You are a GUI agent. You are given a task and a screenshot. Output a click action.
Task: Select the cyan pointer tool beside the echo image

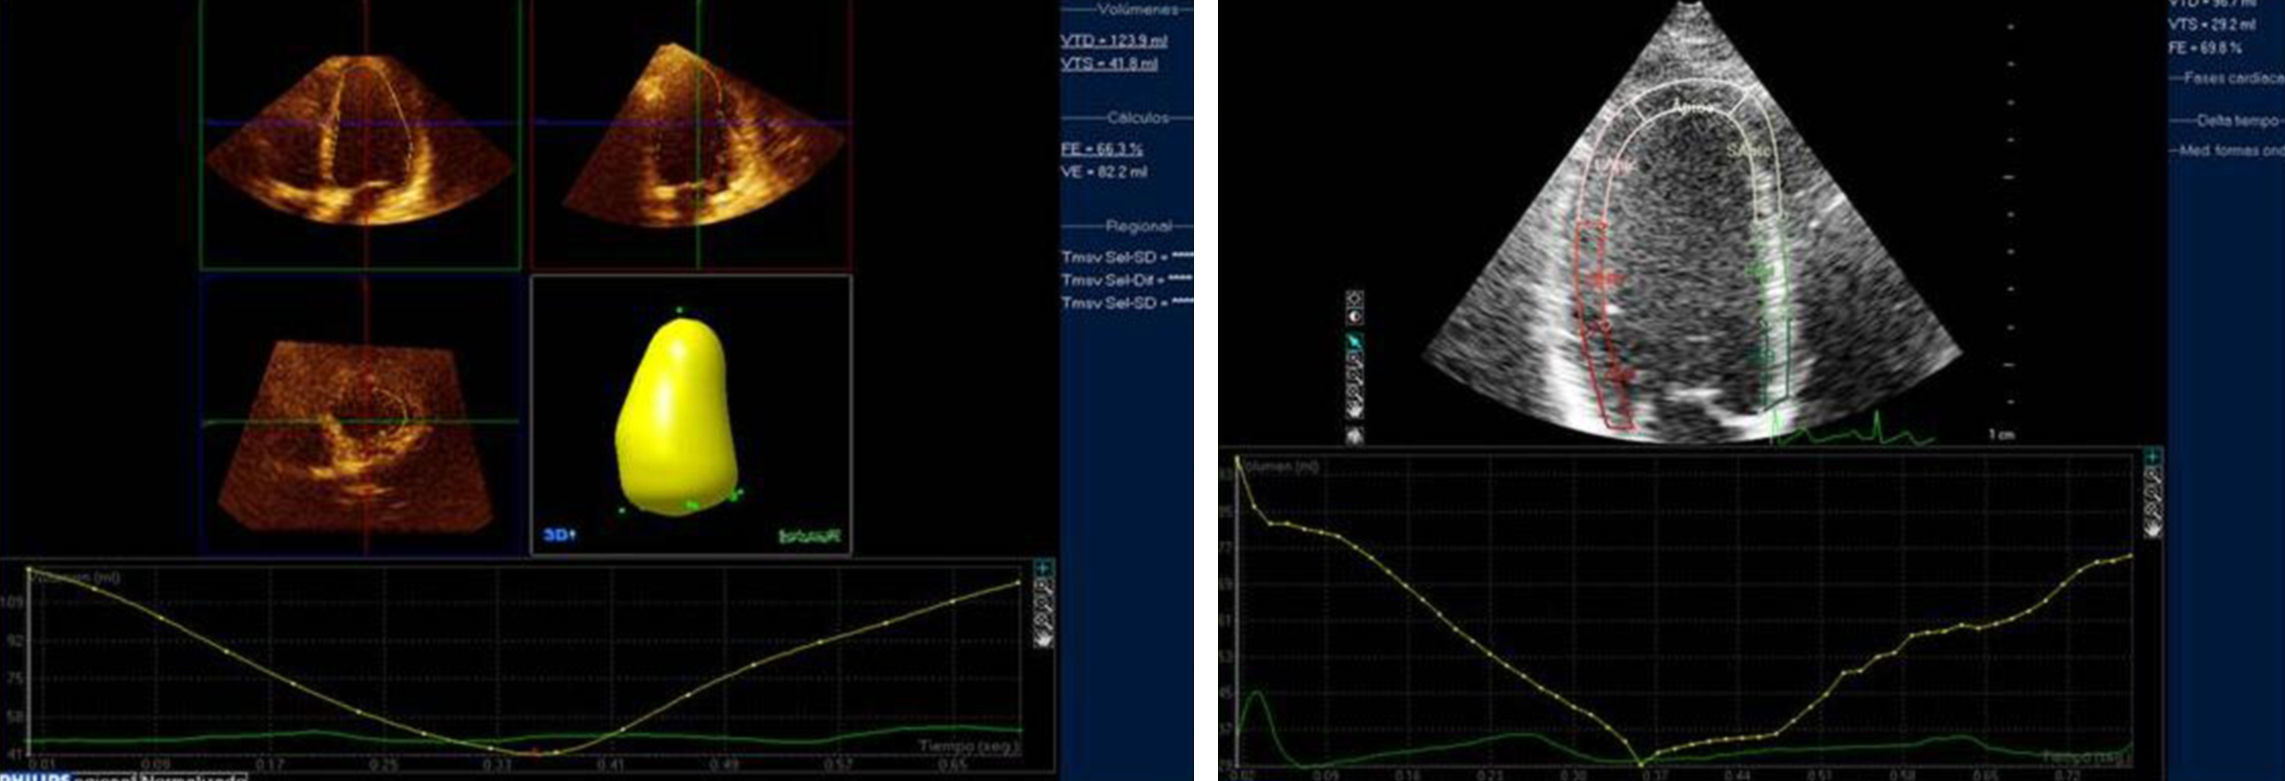pyautogui.click(x=1355, y=342)
